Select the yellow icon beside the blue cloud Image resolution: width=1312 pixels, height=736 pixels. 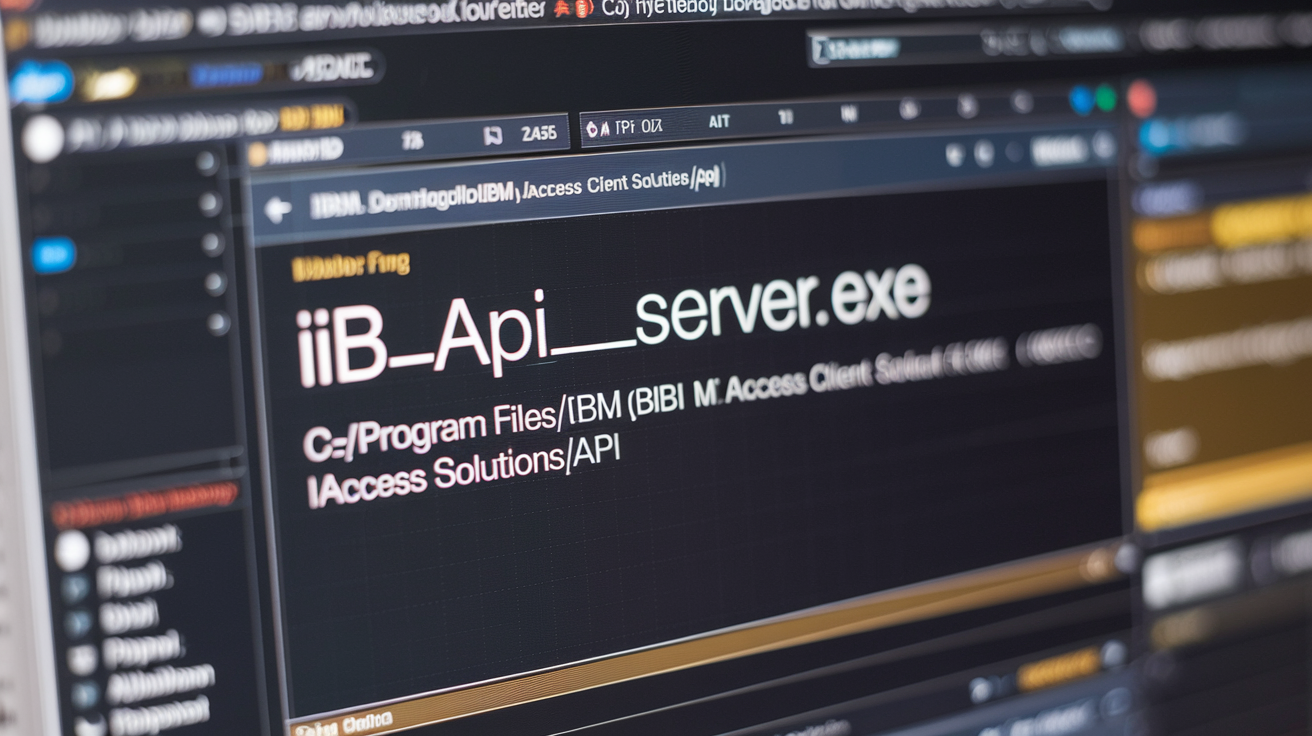click(110, 84)
